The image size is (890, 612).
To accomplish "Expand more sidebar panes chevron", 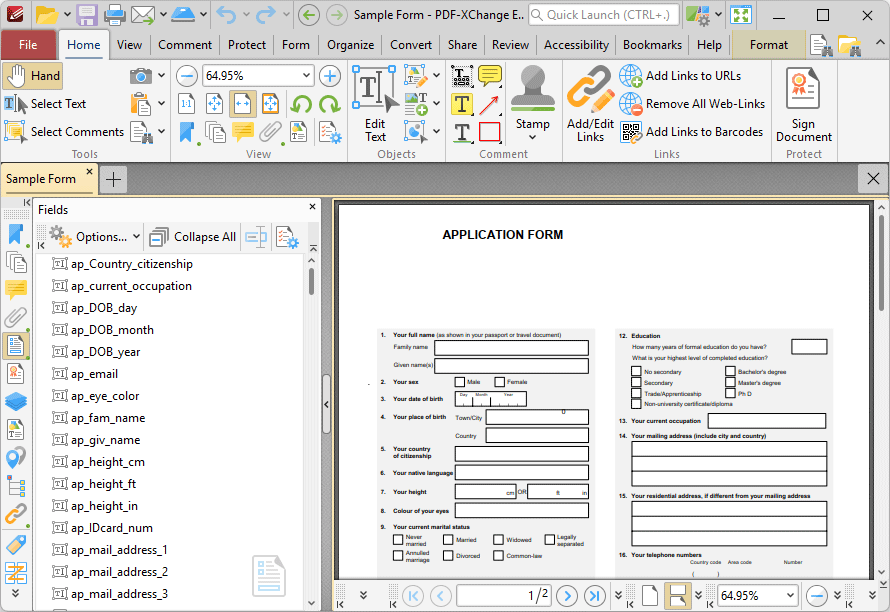I will [15, 593].
